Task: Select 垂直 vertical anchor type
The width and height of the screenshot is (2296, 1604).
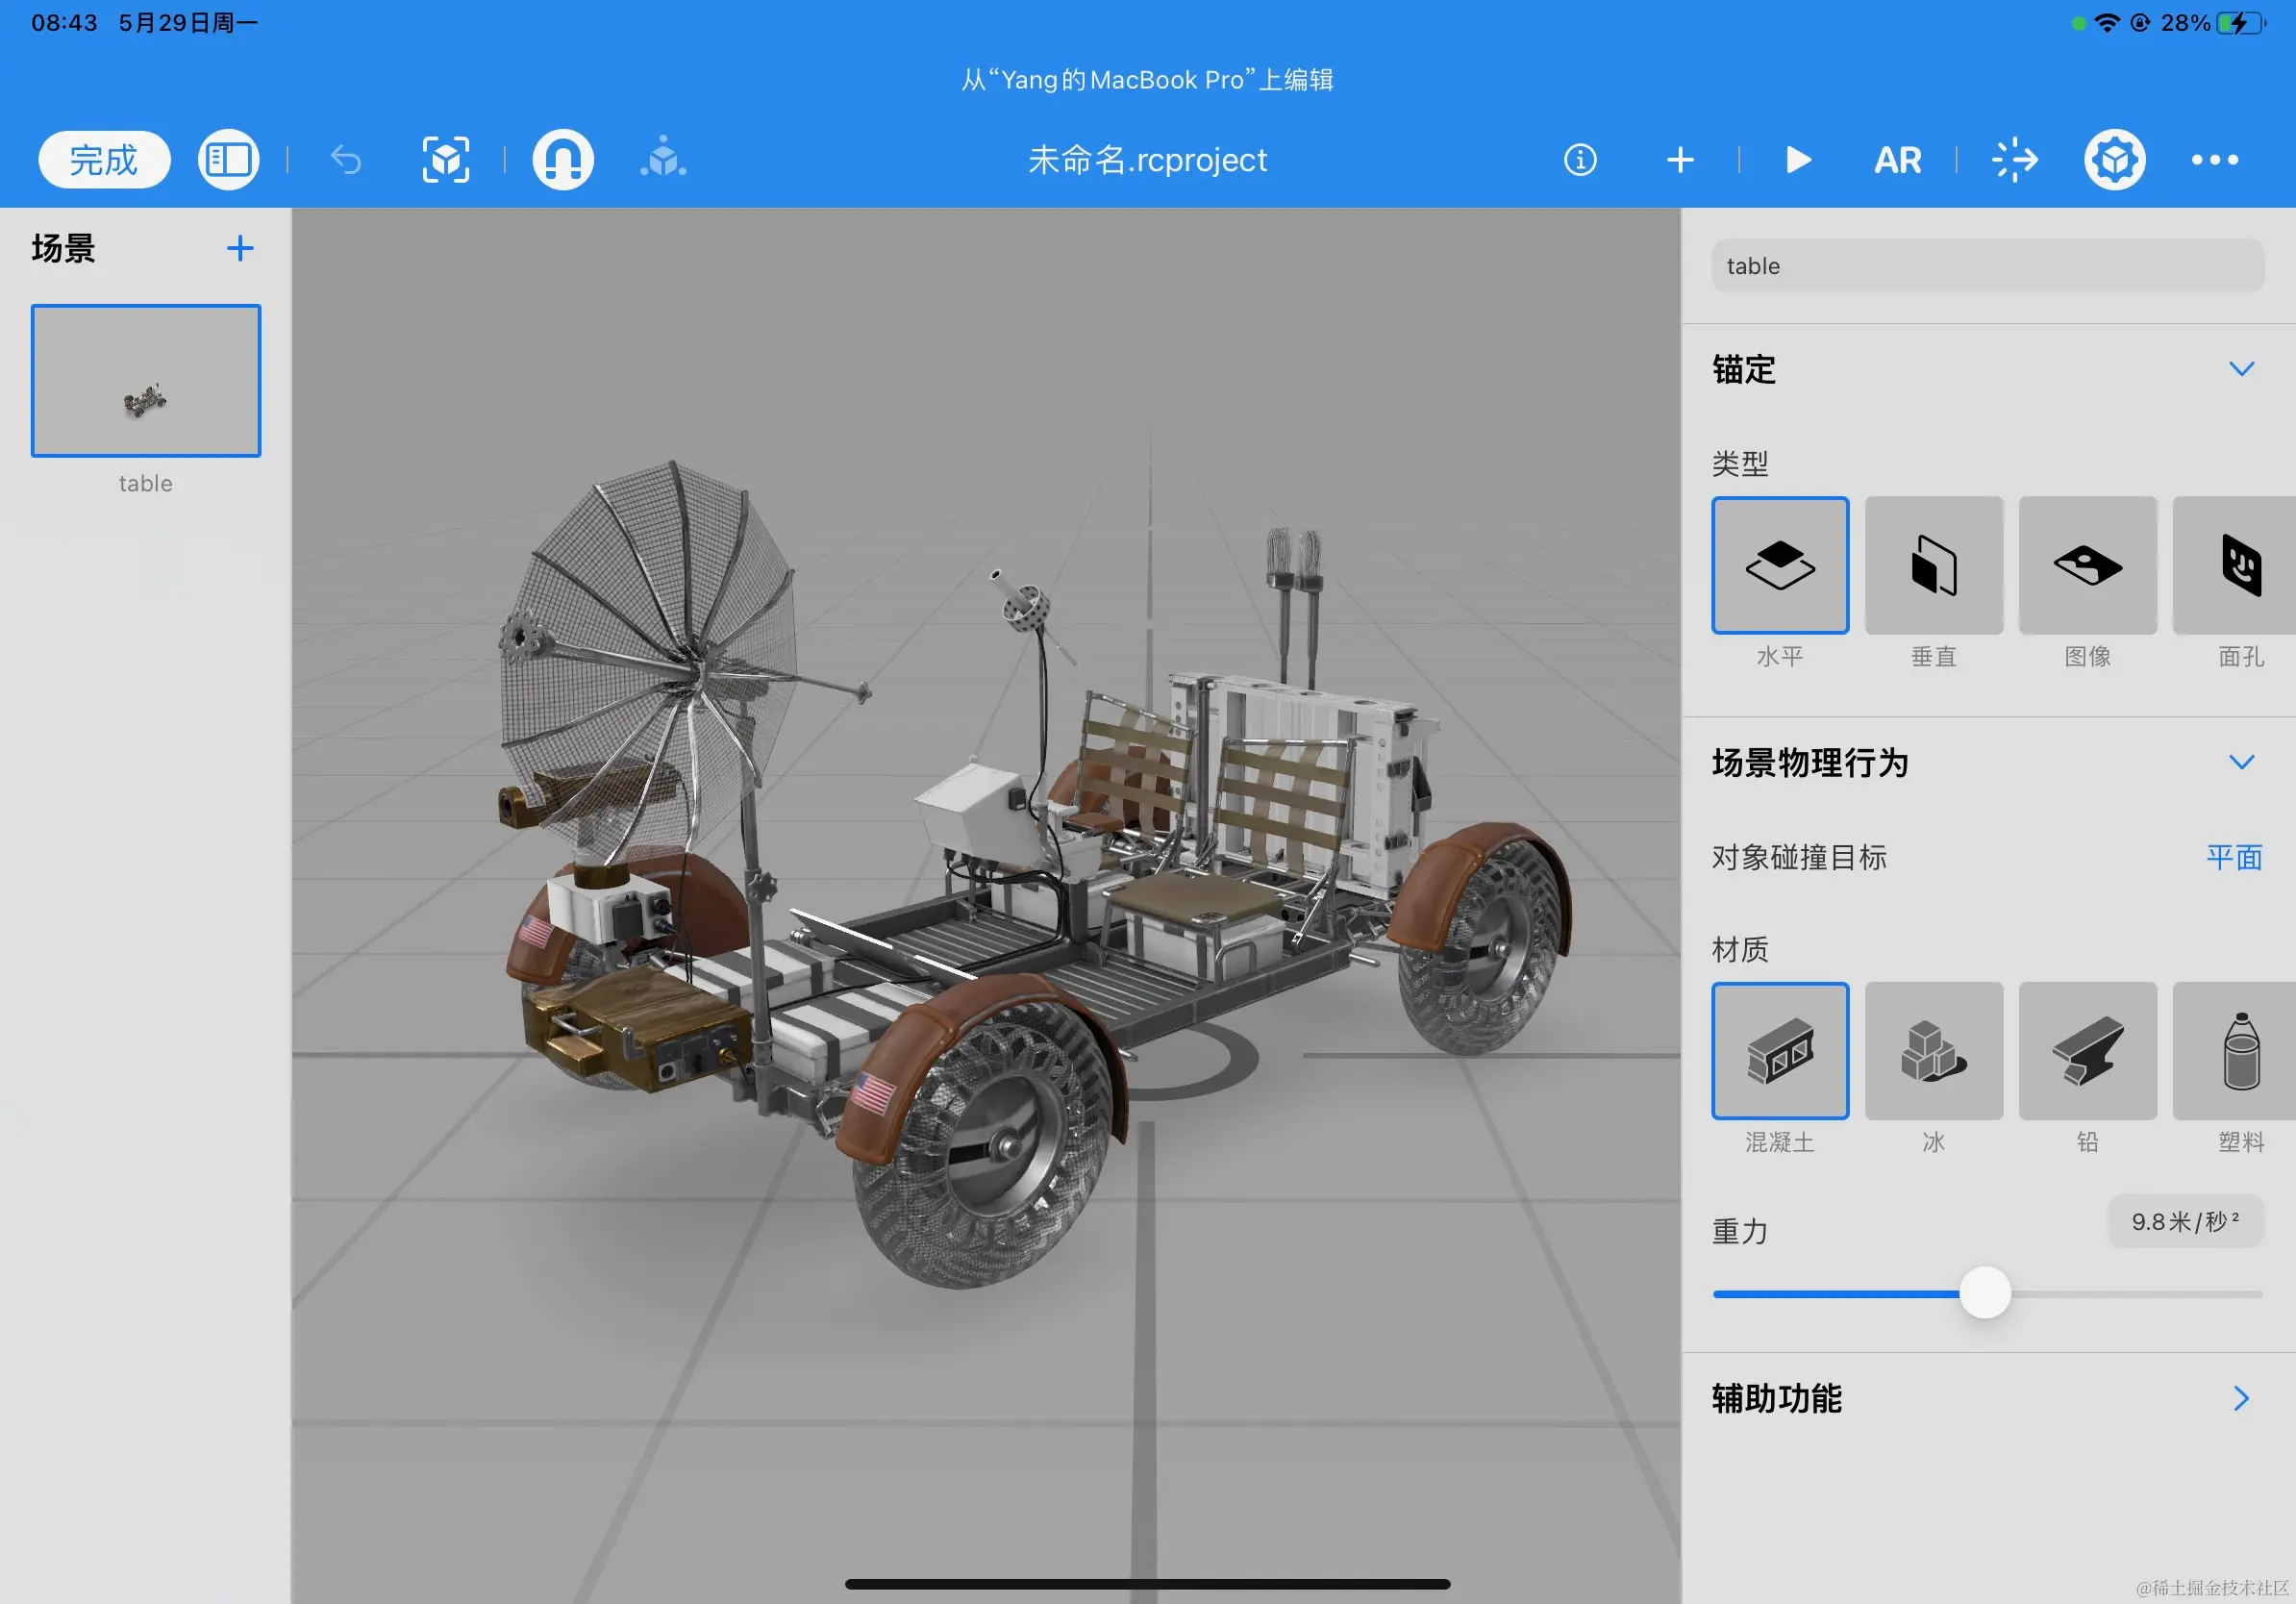Action: pyautogui.click(x=1933, y=566)
